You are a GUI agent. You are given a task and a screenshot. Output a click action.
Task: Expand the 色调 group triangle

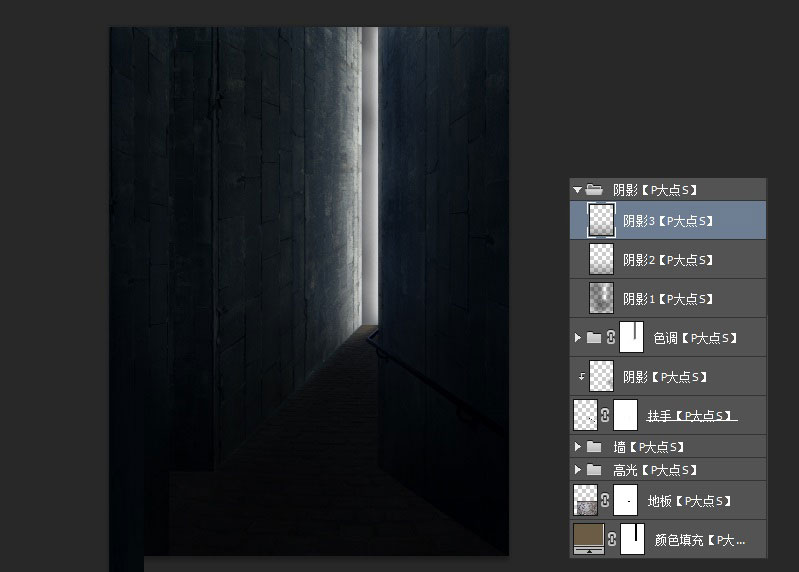577,337
